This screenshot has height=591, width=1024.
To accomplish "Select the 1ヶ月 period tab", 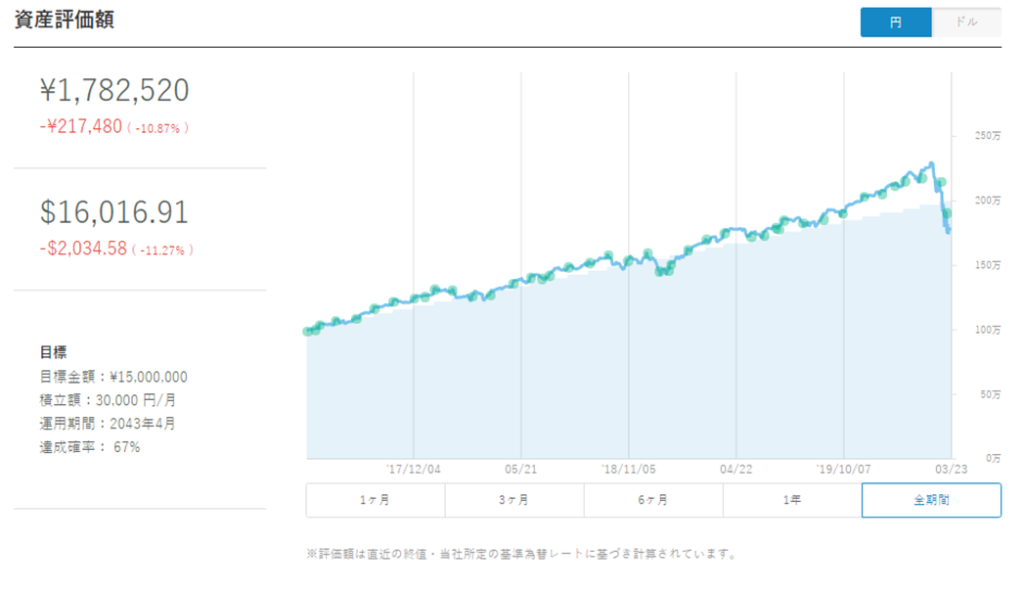I will point(375,500).
